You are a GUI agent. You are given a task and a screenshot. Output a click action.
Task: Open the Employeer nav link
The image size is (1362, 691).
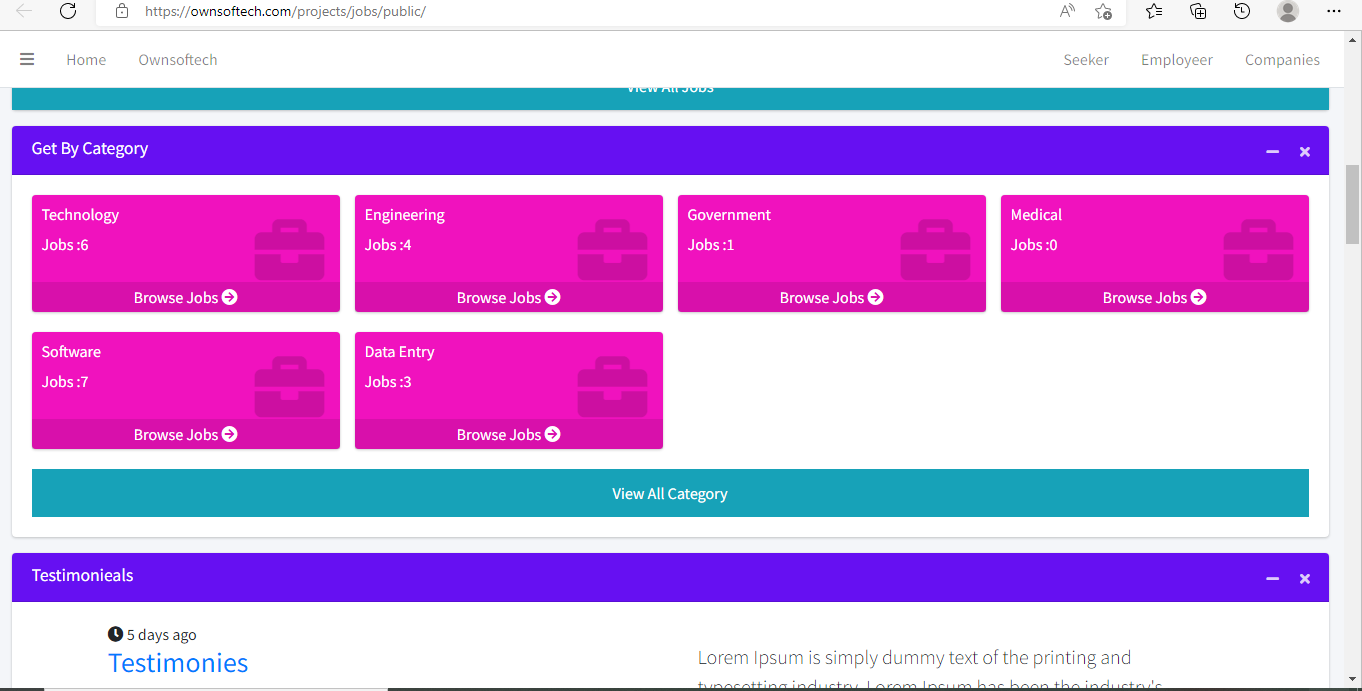click(1176, 60)
